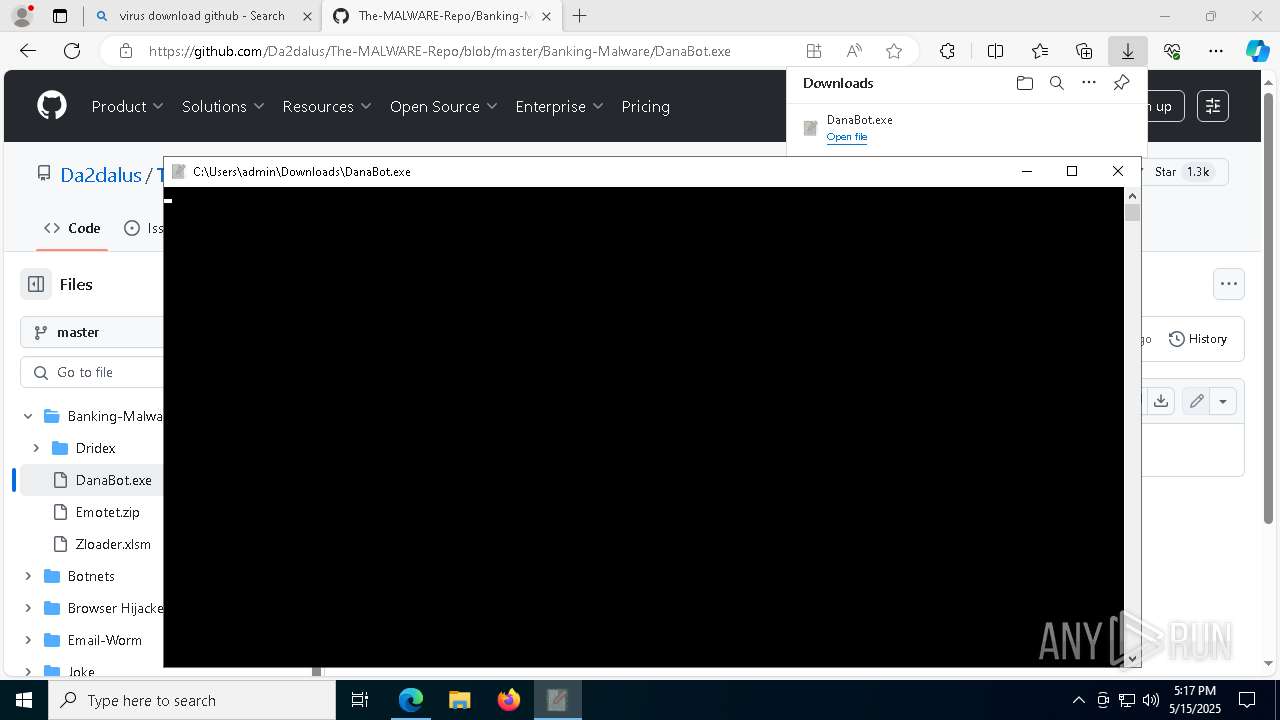1280x720 pixels.
Task: Open Windows Start menu
Action: (24, 700)
